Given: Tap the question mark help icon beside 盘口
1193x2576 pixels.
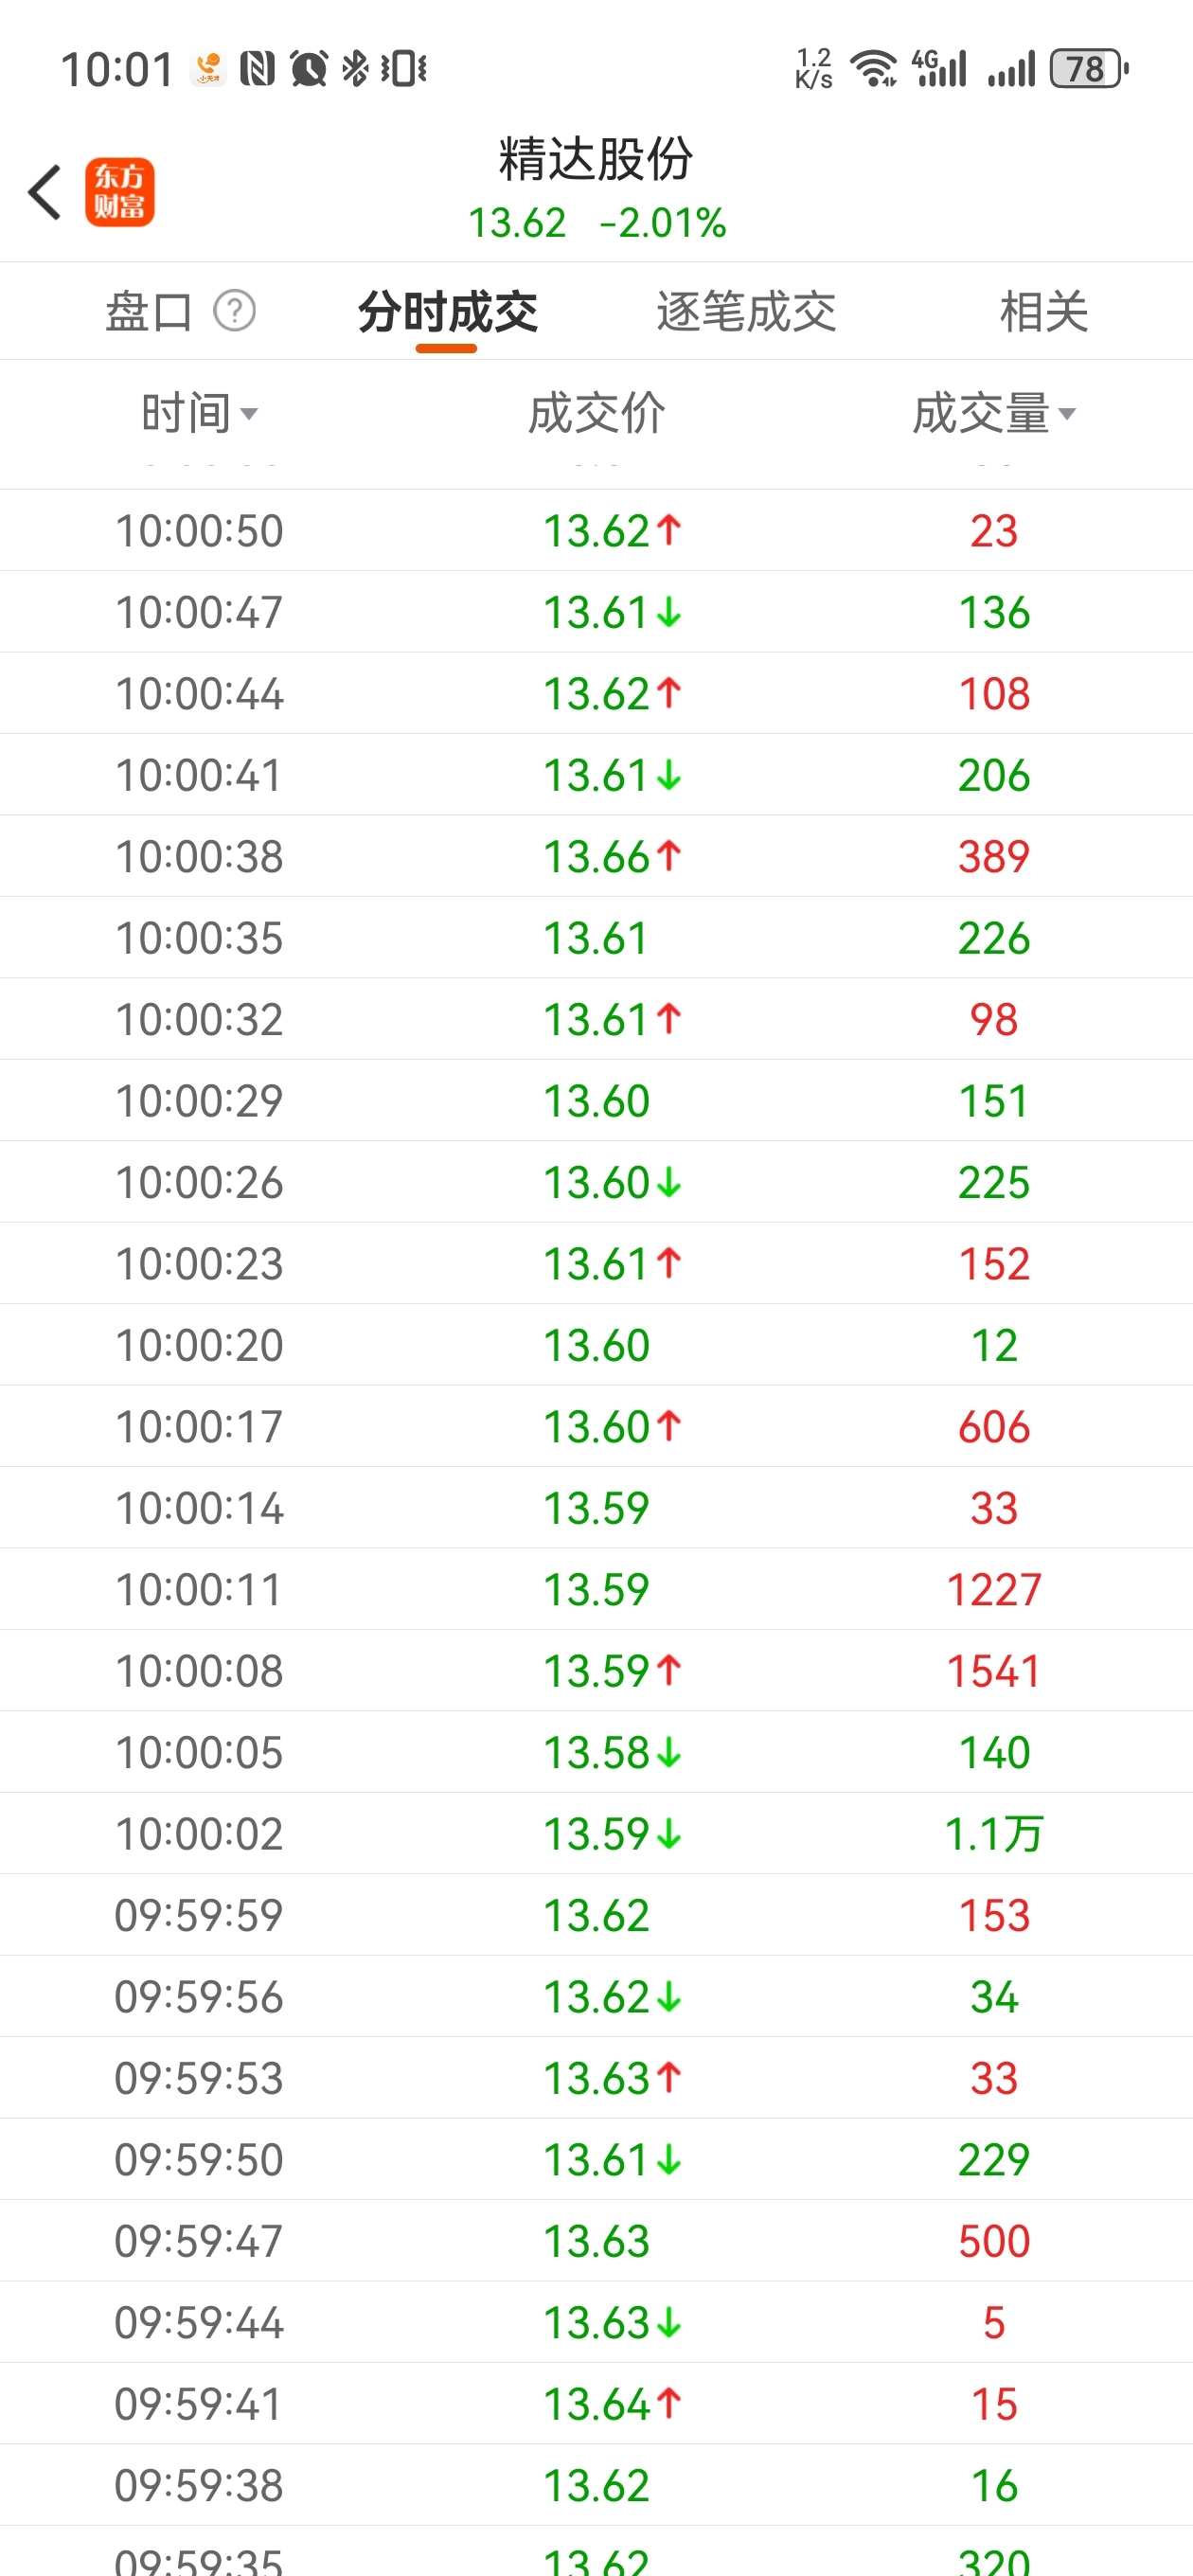Looking at the screenshot, I should pyautogui.click(x=235, y=311).
